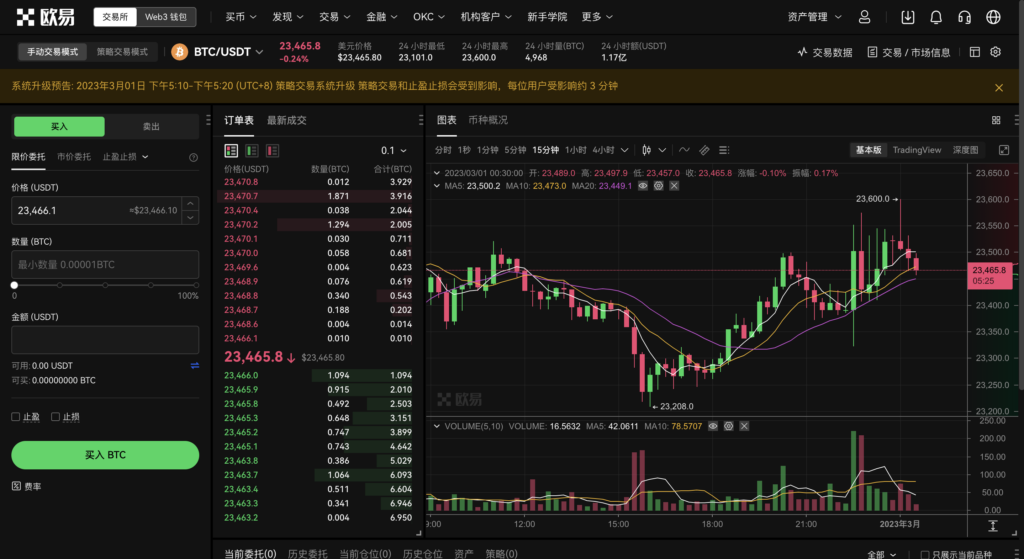Switch chart to 深度图 view

pyautogui.click(x=965, y=150)
